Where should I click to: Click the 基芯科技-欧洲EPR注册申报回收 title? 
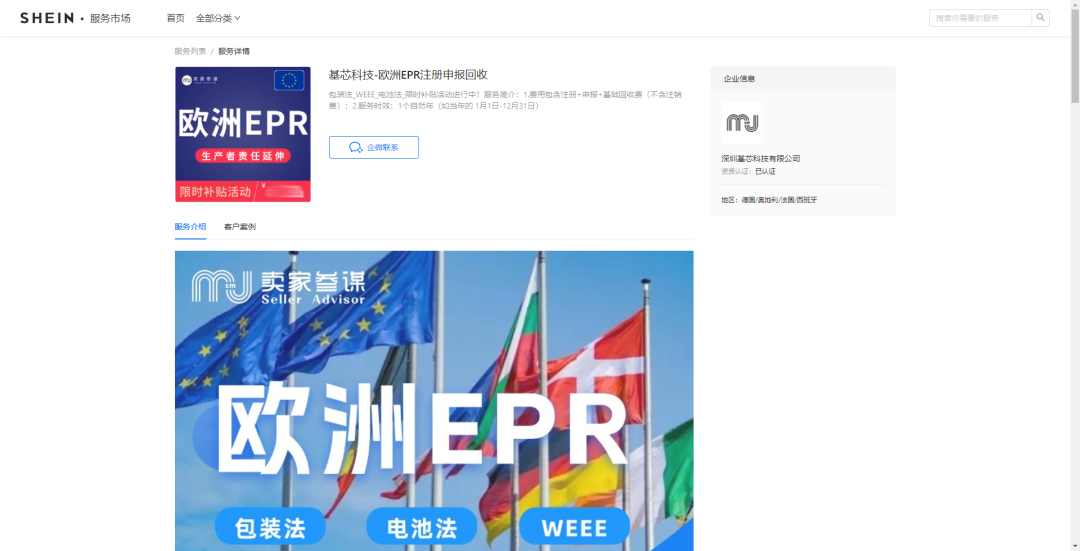(x=408, y=75)
